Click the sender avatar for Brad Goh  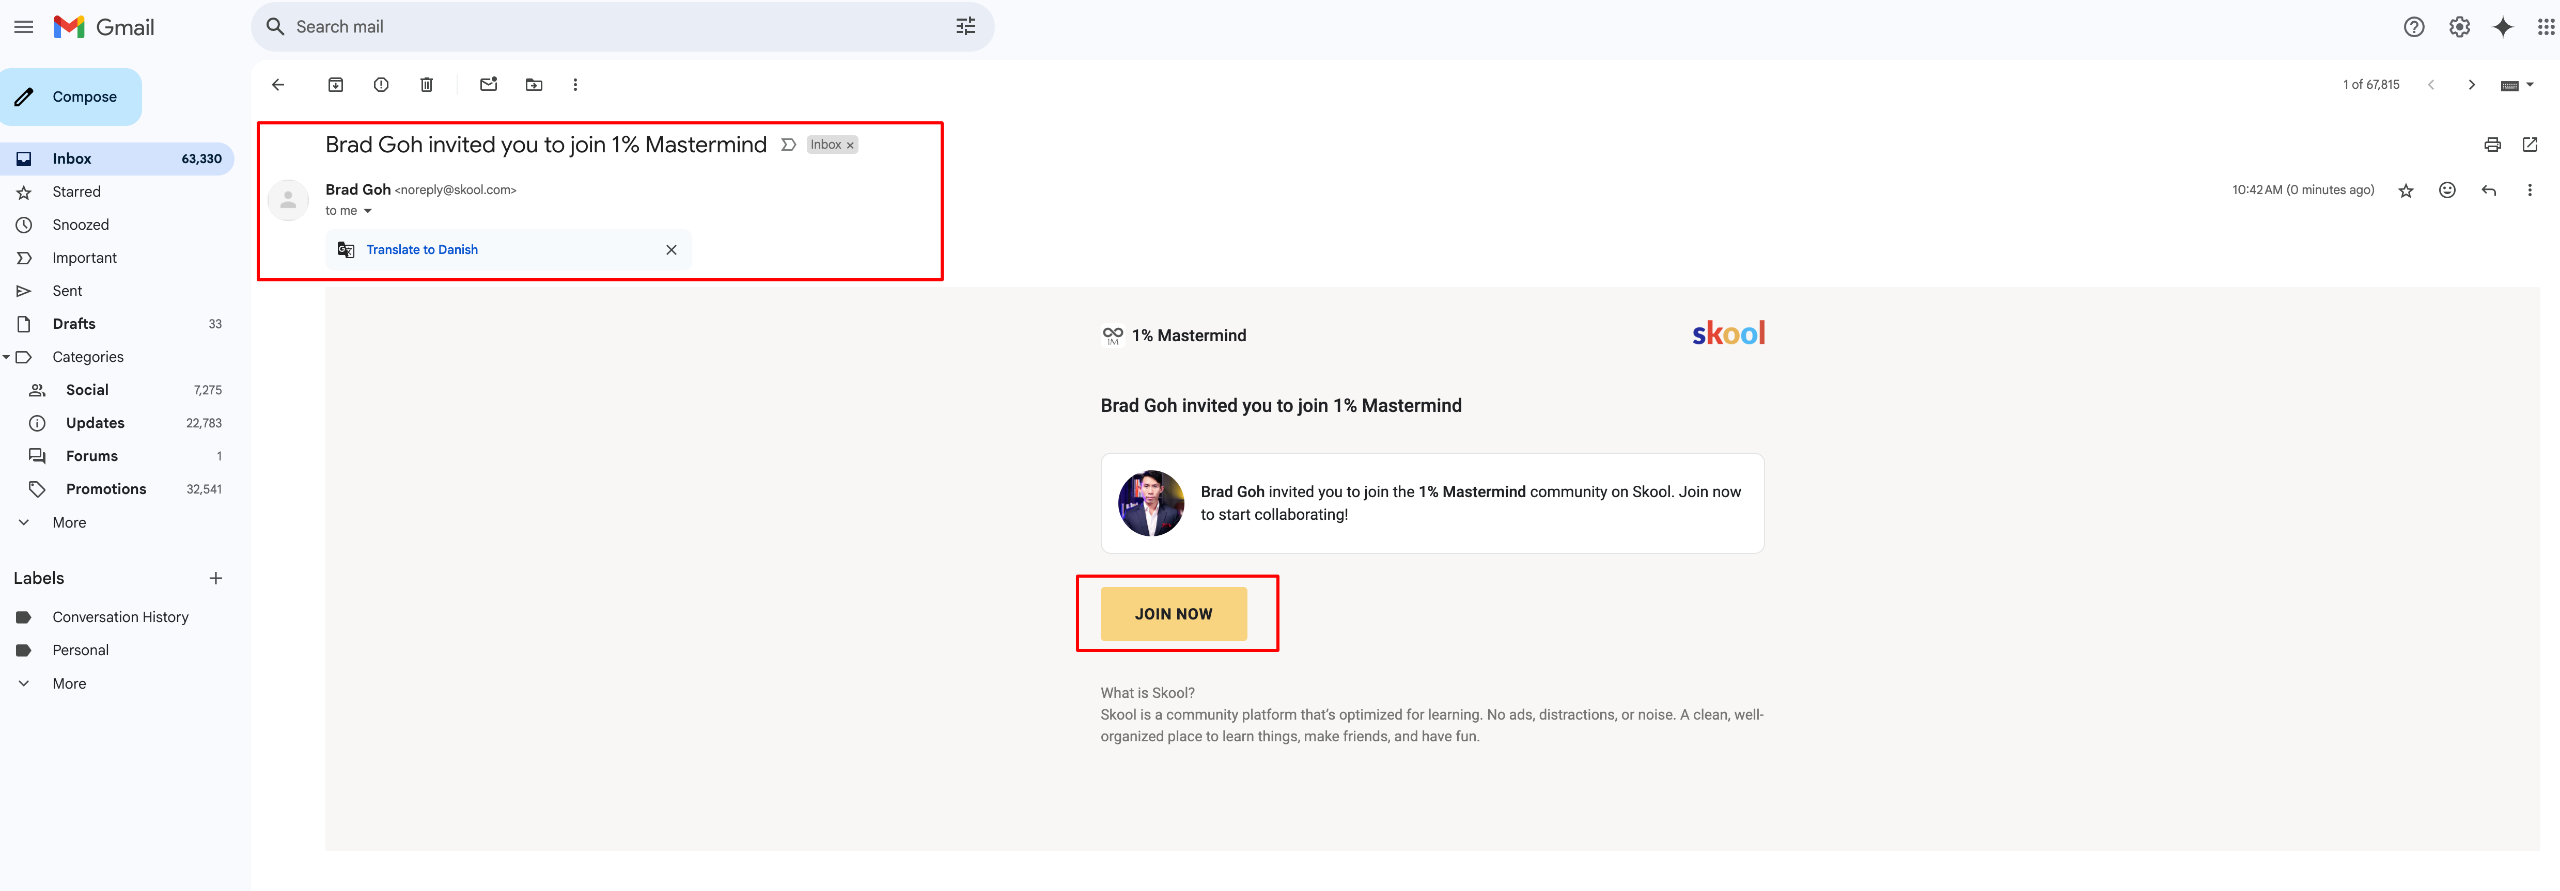(x=288, y=200)
